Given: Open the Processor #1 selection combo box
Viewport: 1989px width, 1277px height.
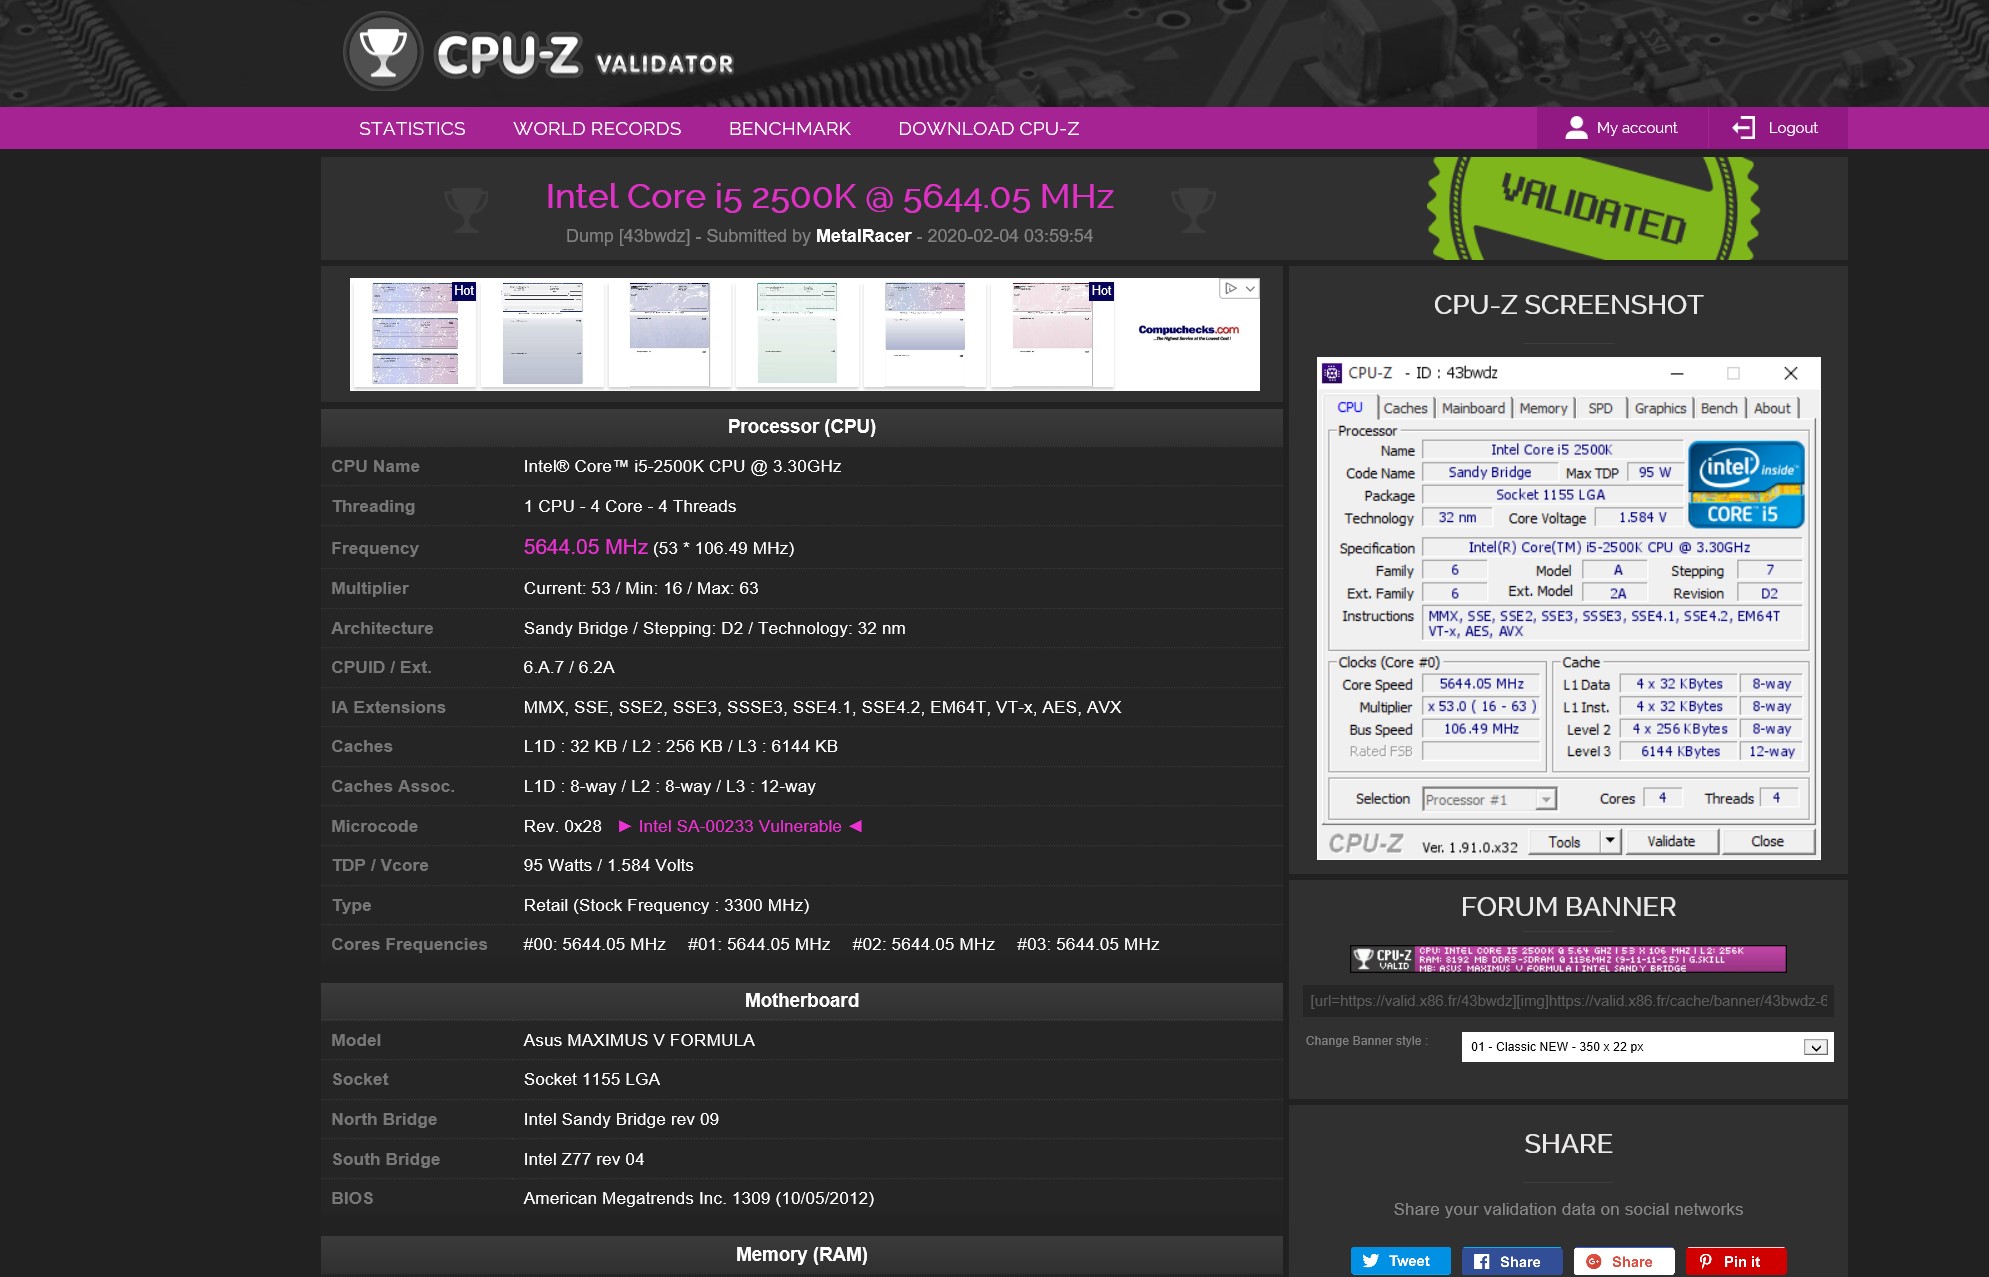Looking at the screenshot, I should tap(1489, 799).
